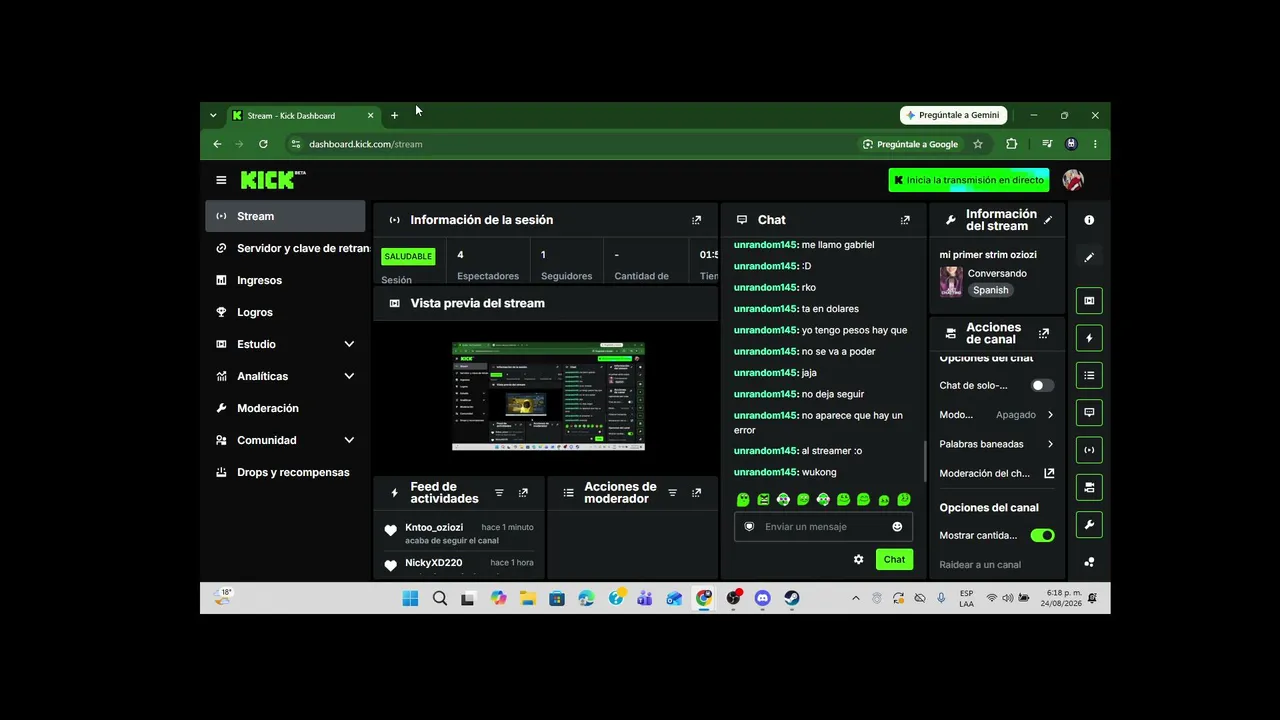Click the bottom dots icon in the right sidebar
The width and height of the screenshot is (1280, 720).
[x=1089, y=562]
